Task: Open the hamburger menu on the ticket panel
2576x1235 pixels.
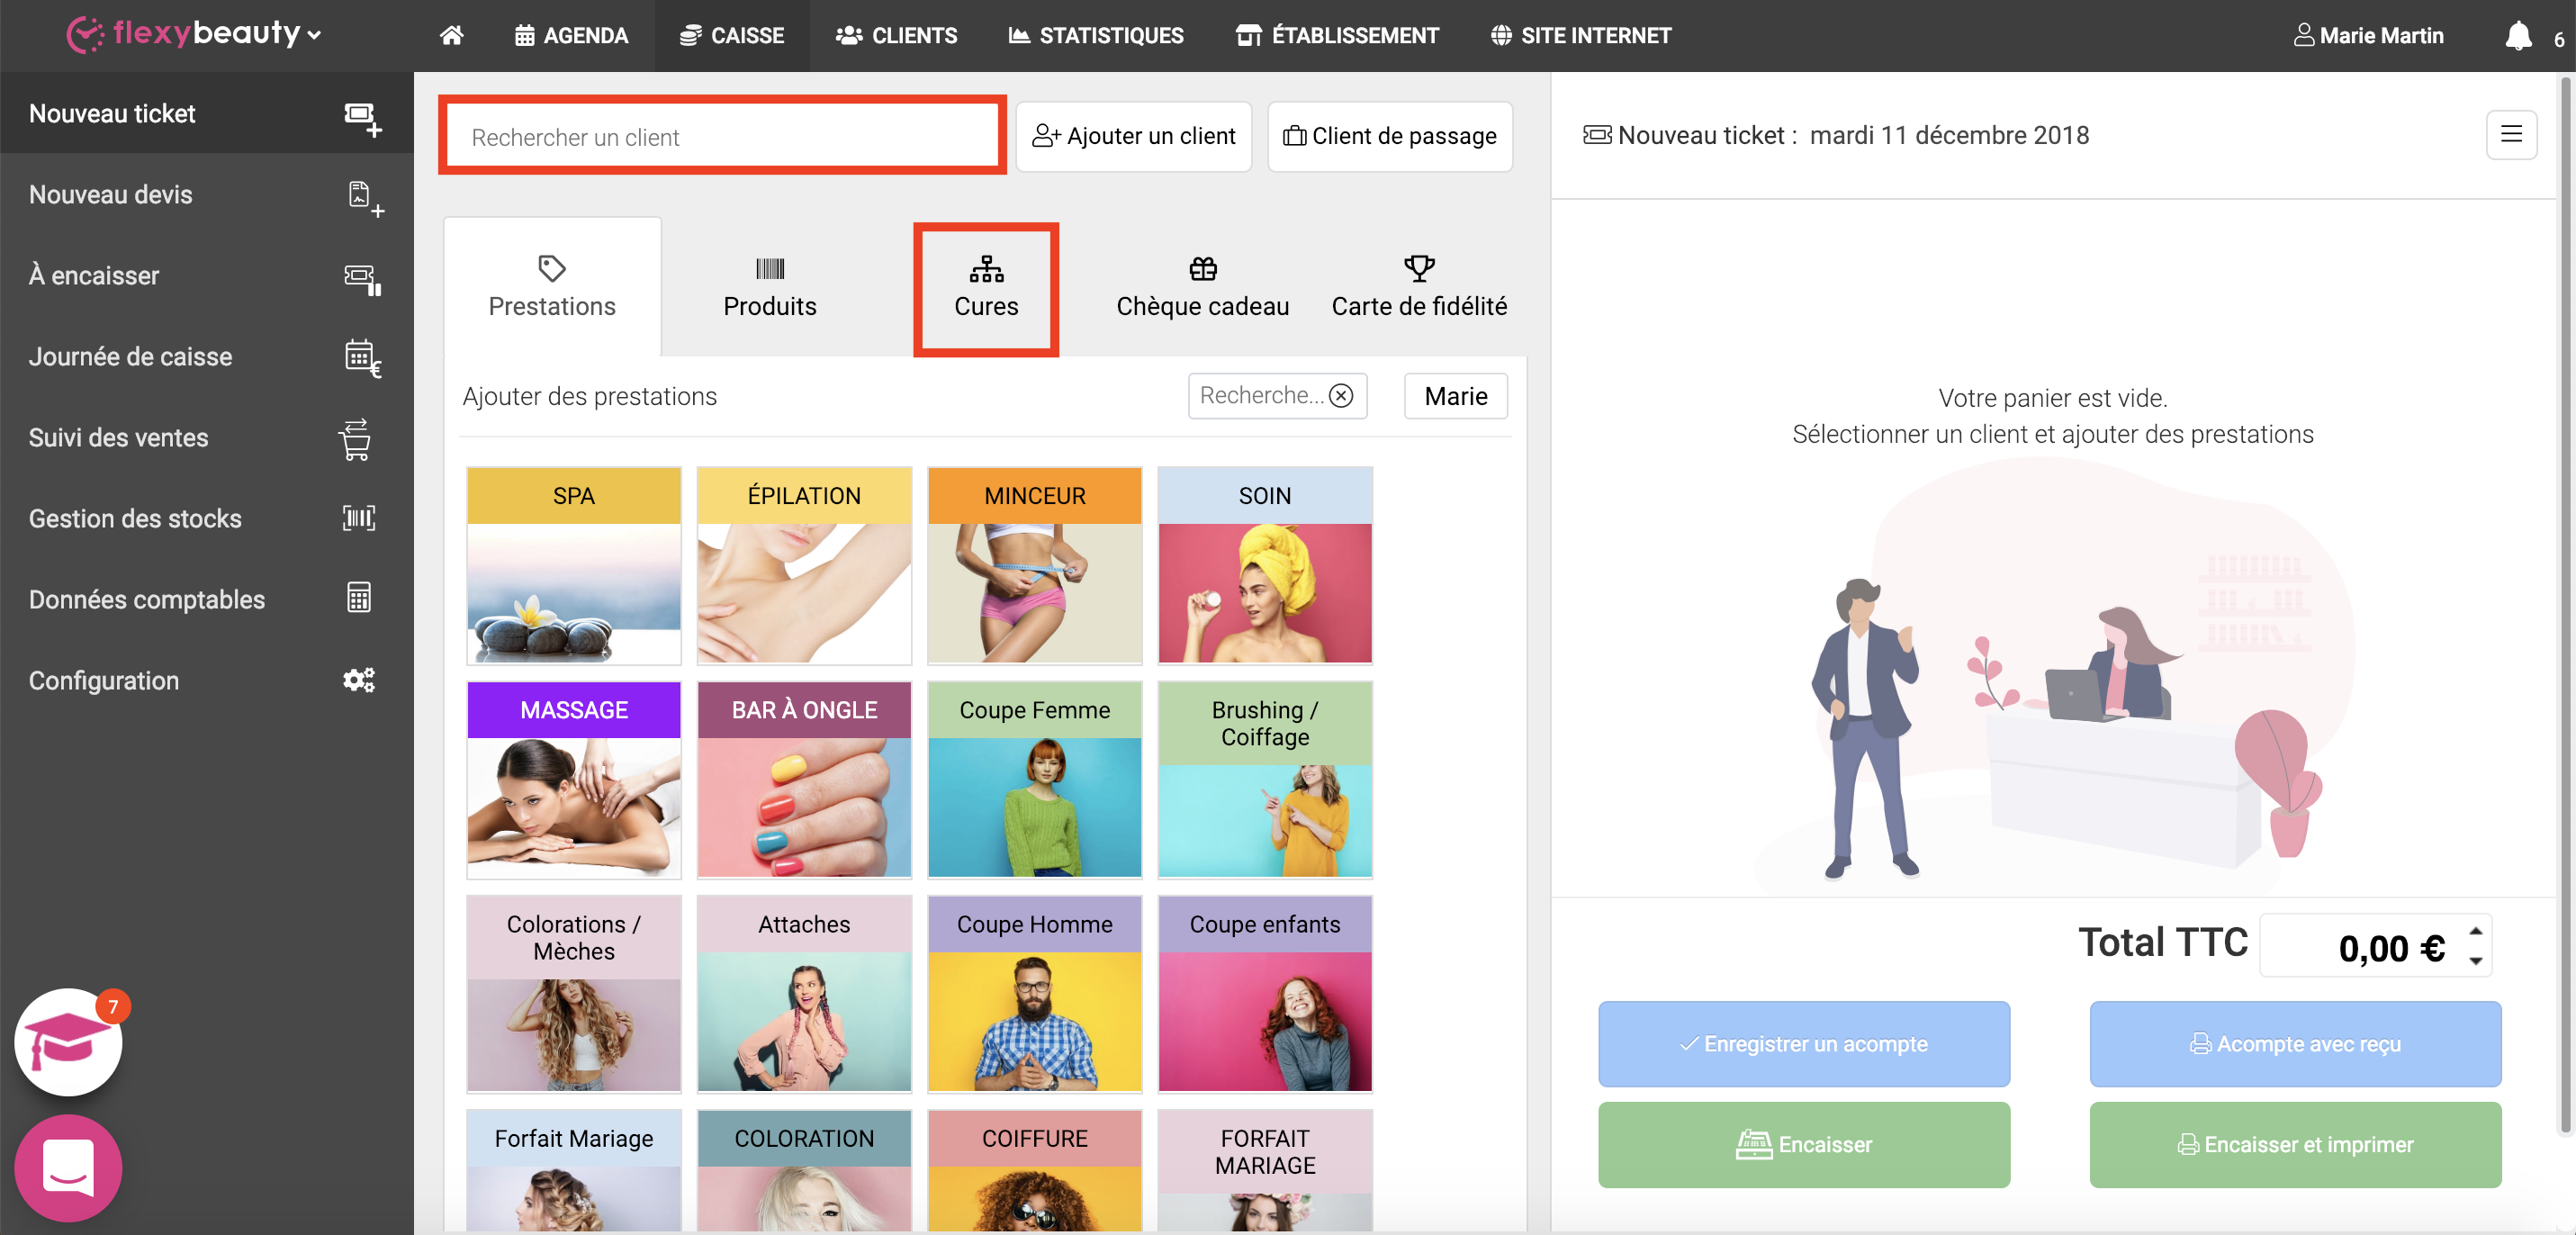Action: point(2511,134)
